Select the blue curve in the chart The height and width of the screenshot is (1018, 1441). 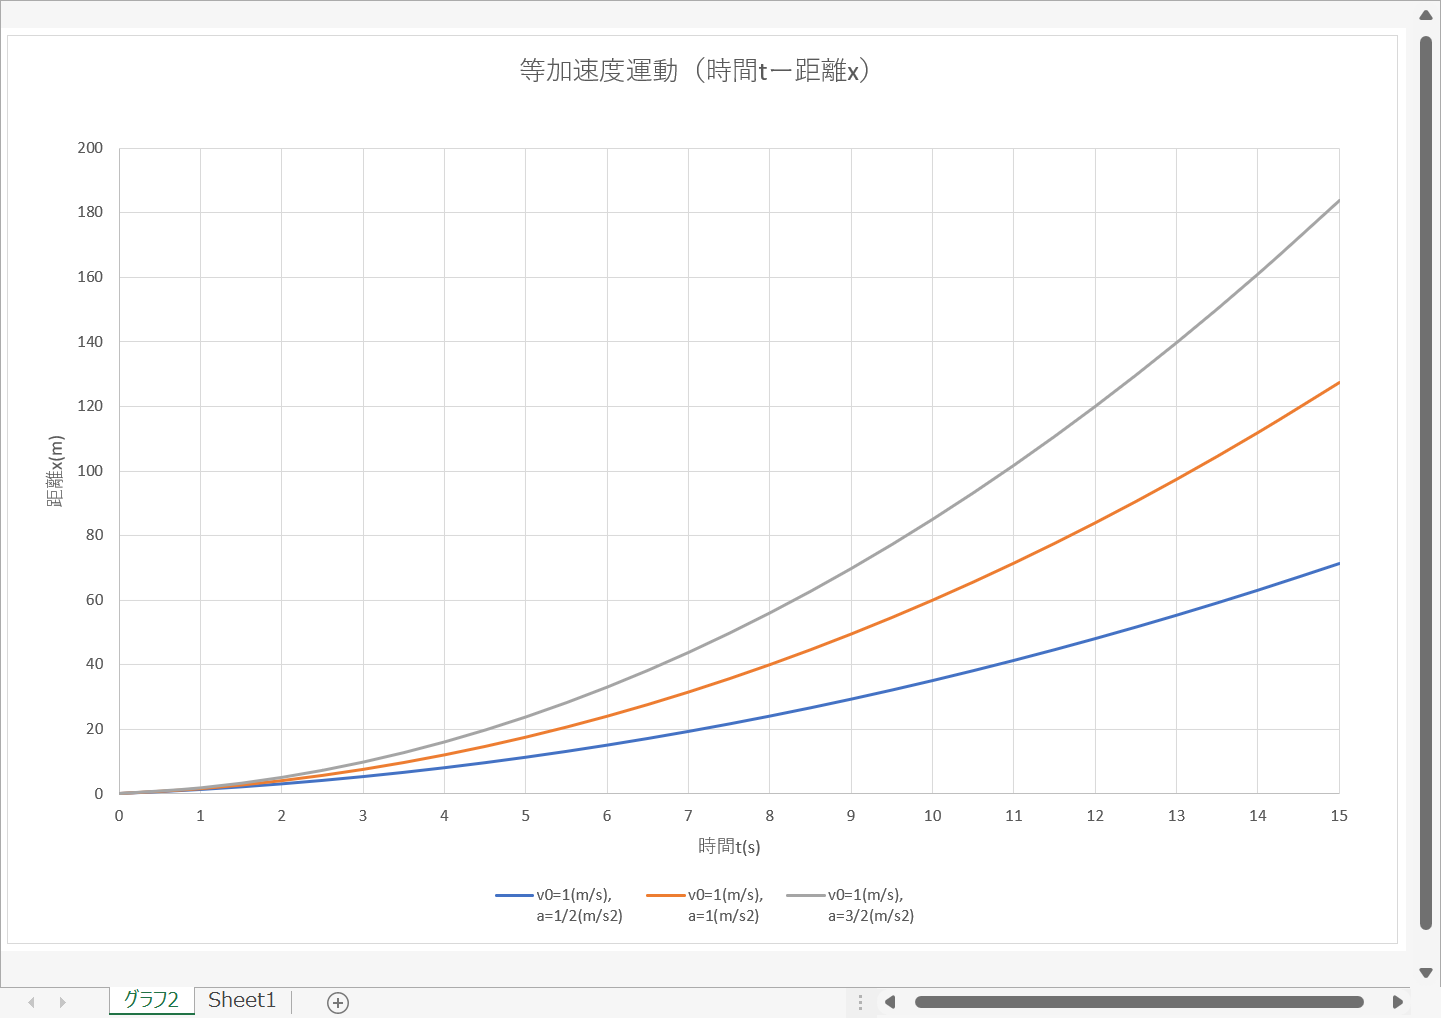coord(1095,639)
